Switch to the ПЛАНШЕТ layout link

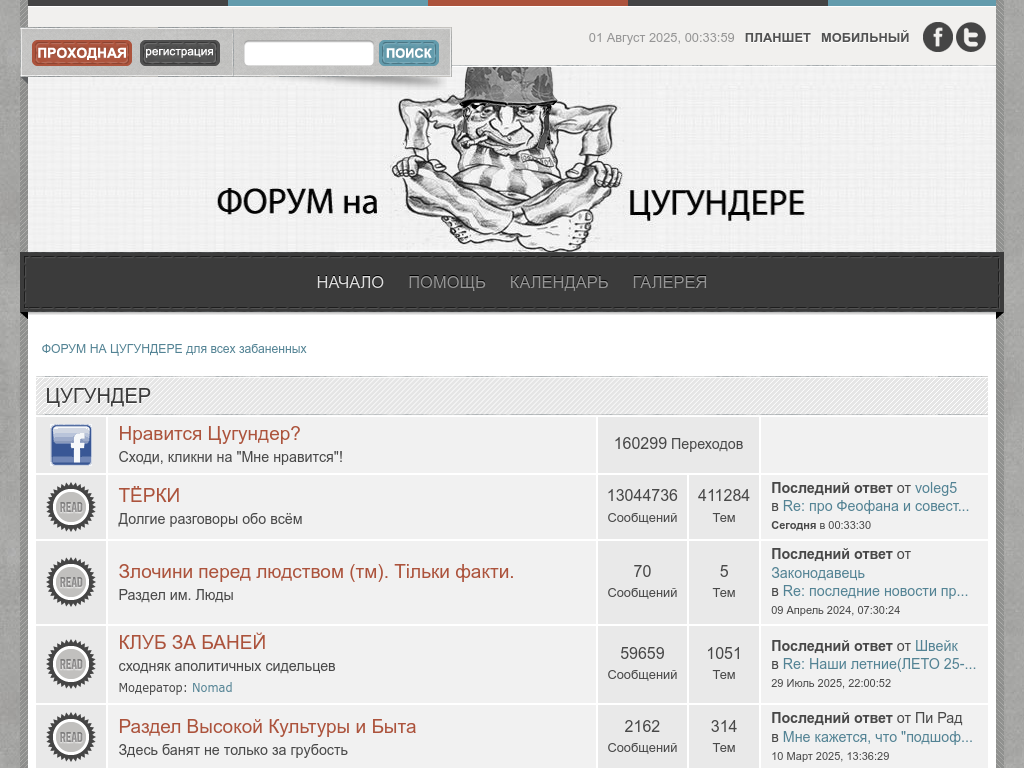778,38
